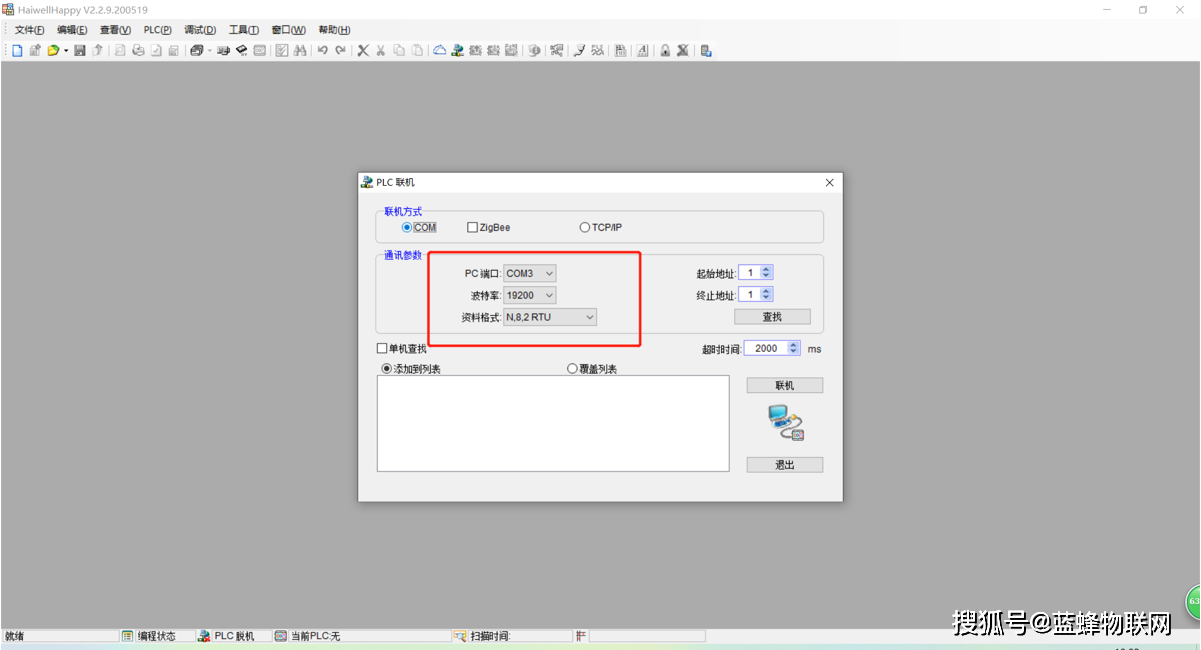Save project with the floppy disk icon

coord(79,50)
